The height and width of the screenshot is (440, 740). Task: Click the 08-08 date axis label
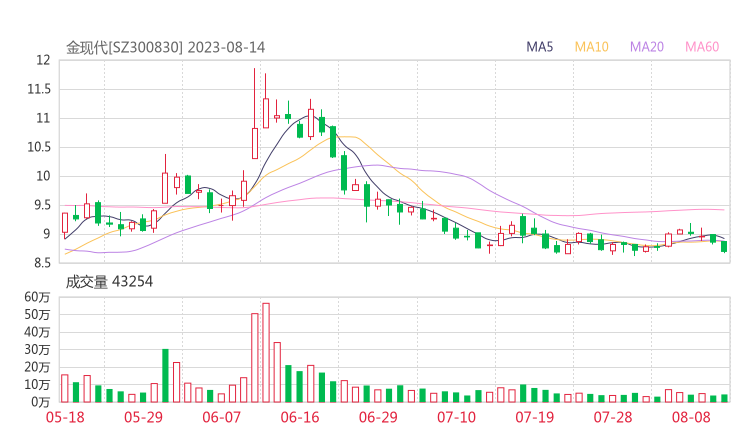(691, 417)
